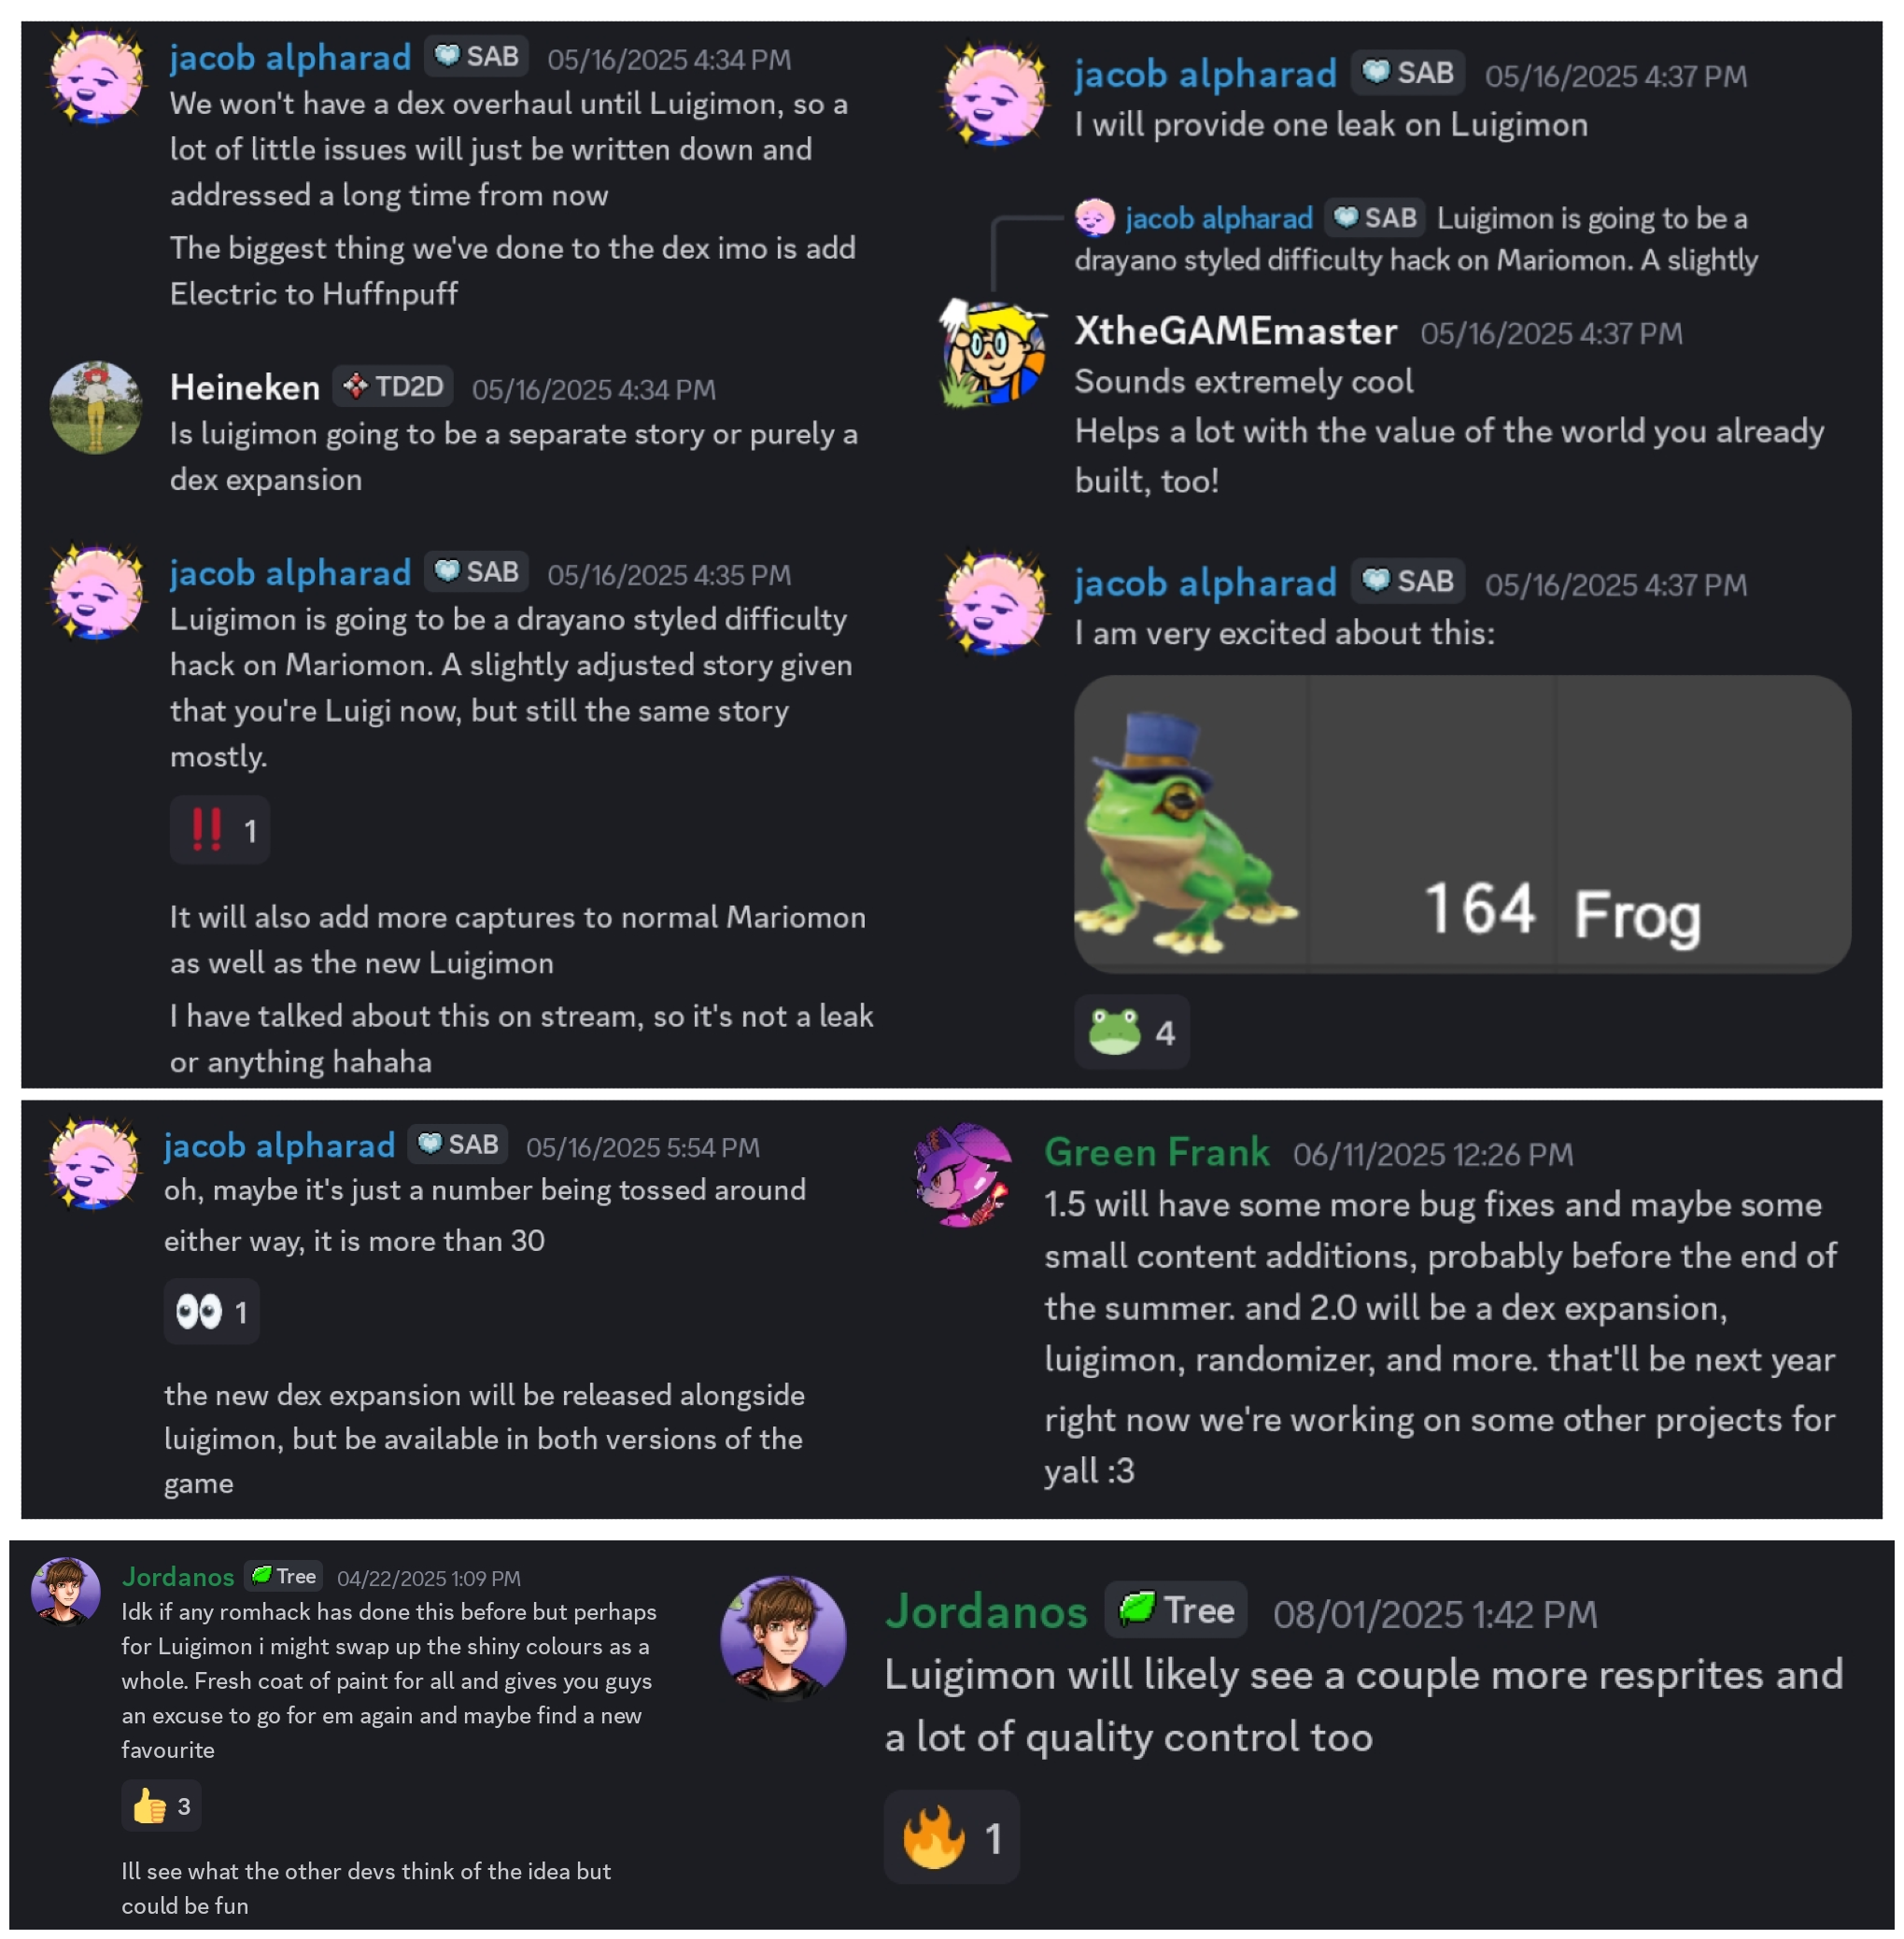Viewport: 1904px width, 1939px height.
Task: Toggle the eyes emoji reaction
Action: pos(212,1311)
